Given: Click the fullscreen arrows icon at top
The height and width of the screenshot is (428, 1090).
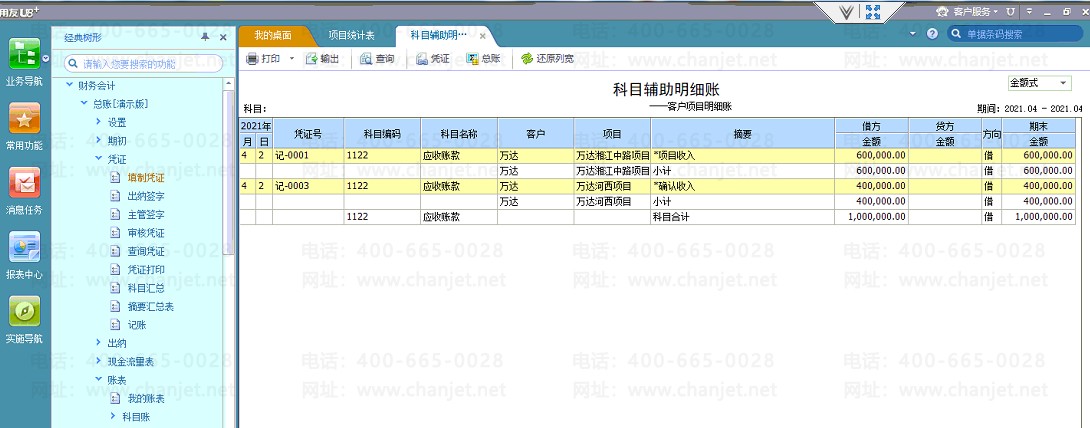Looking at the screenshot, I should click(x=873, y=11).
